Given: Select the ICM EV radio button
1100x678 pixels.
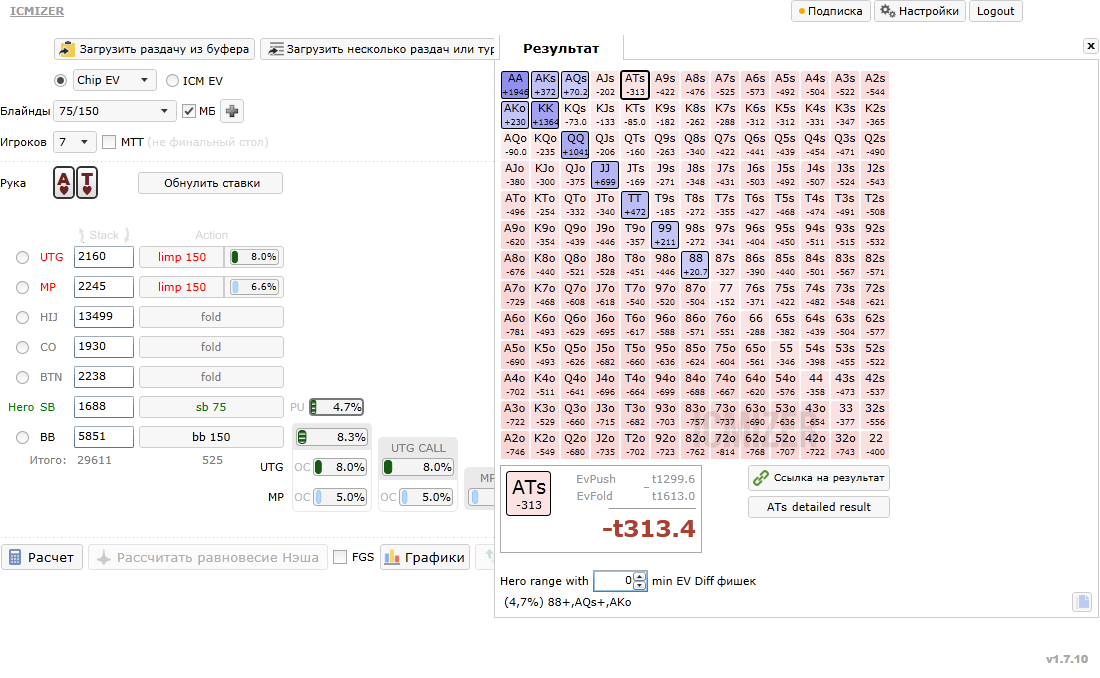Looking at the screenshot, I should [x=172, y=81].
